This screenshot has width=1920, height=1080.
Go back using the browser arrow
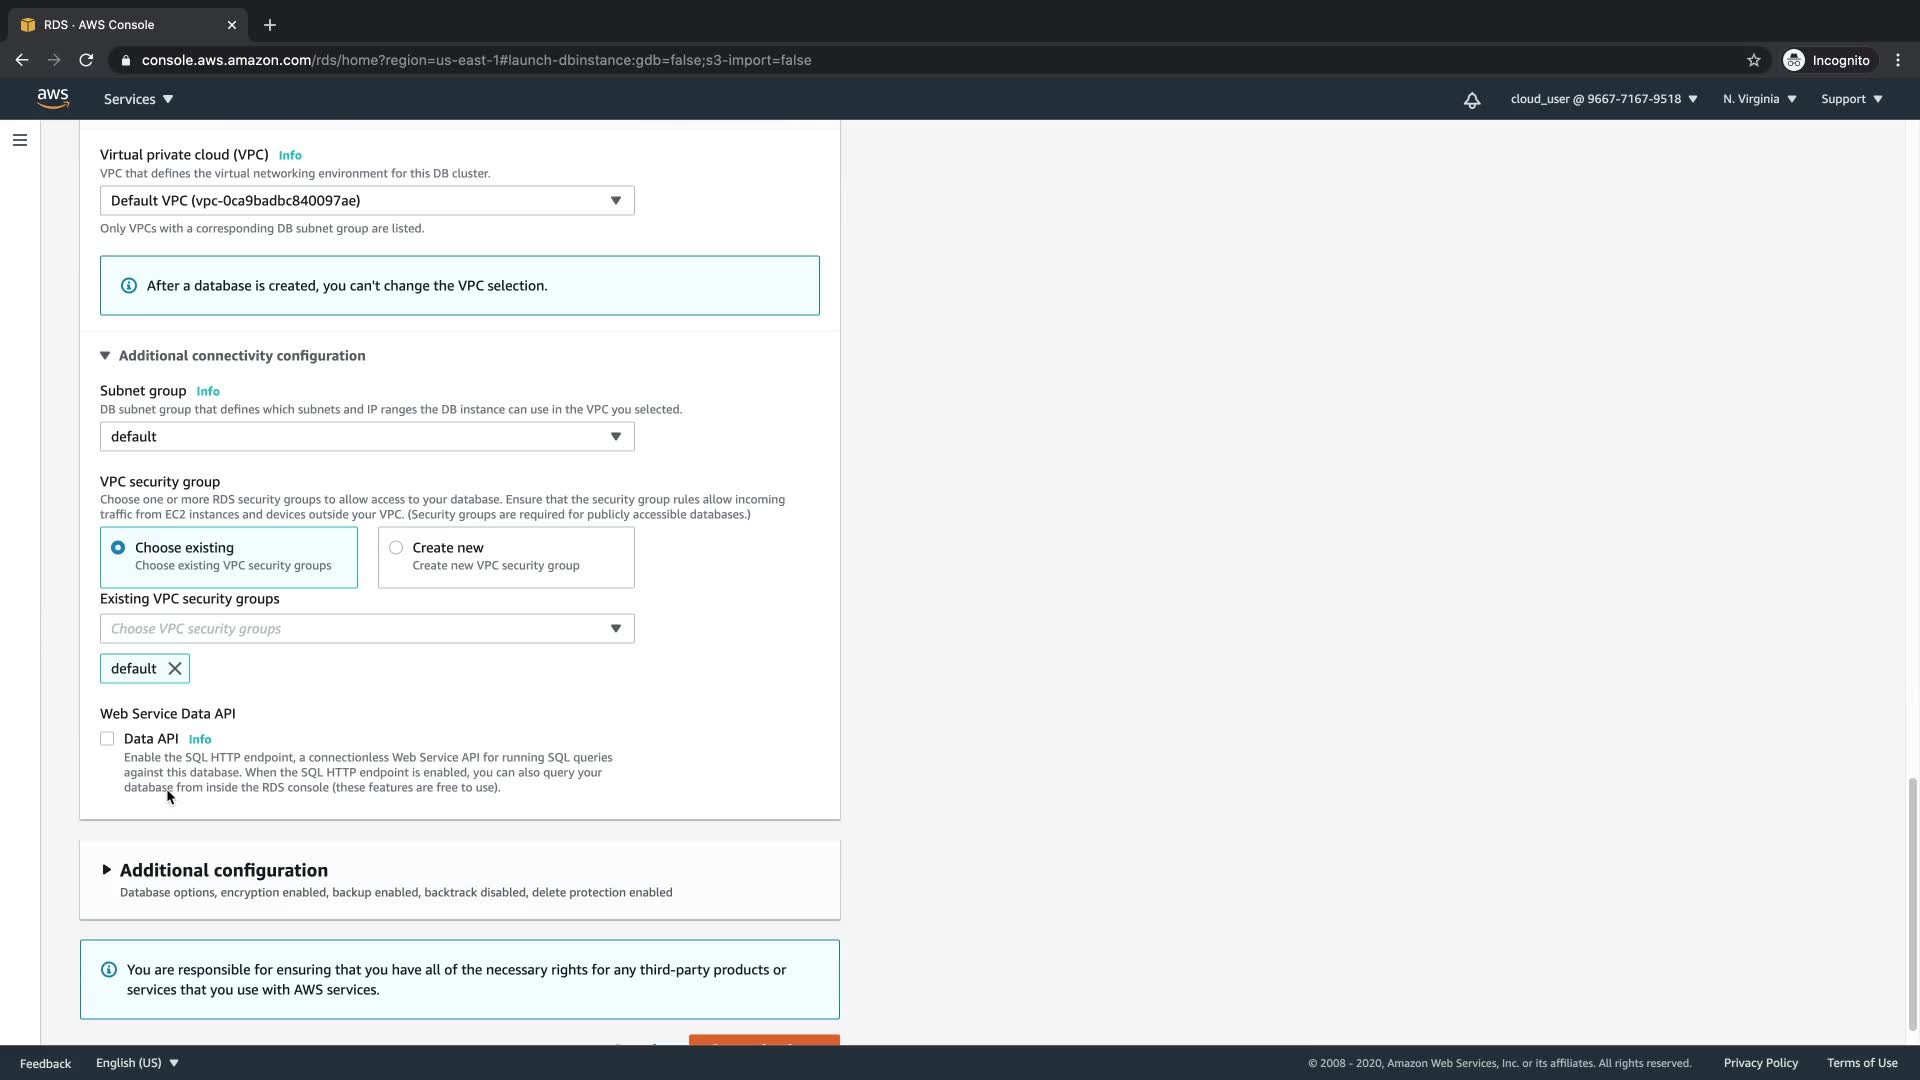22,60
